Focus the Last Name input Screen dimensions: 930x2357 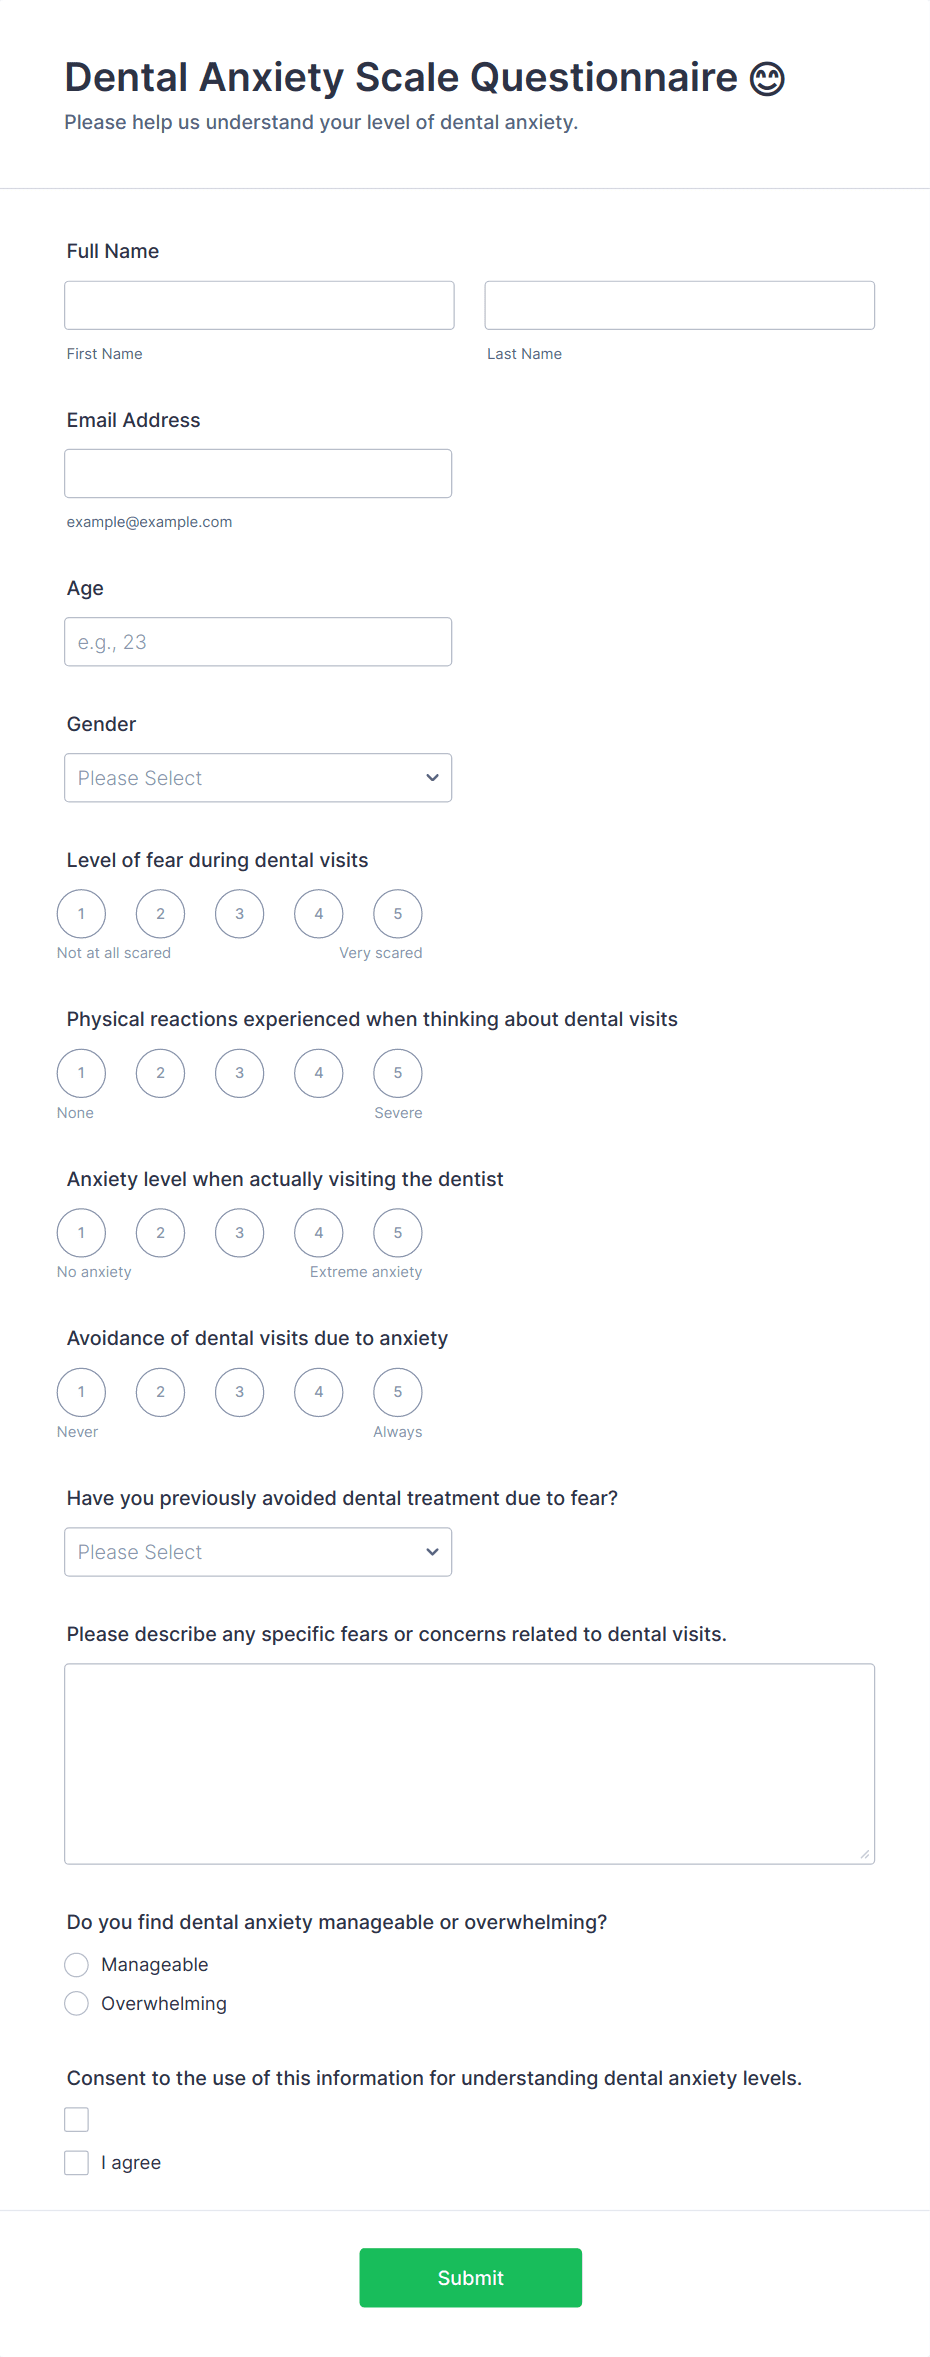click(679, 305)
